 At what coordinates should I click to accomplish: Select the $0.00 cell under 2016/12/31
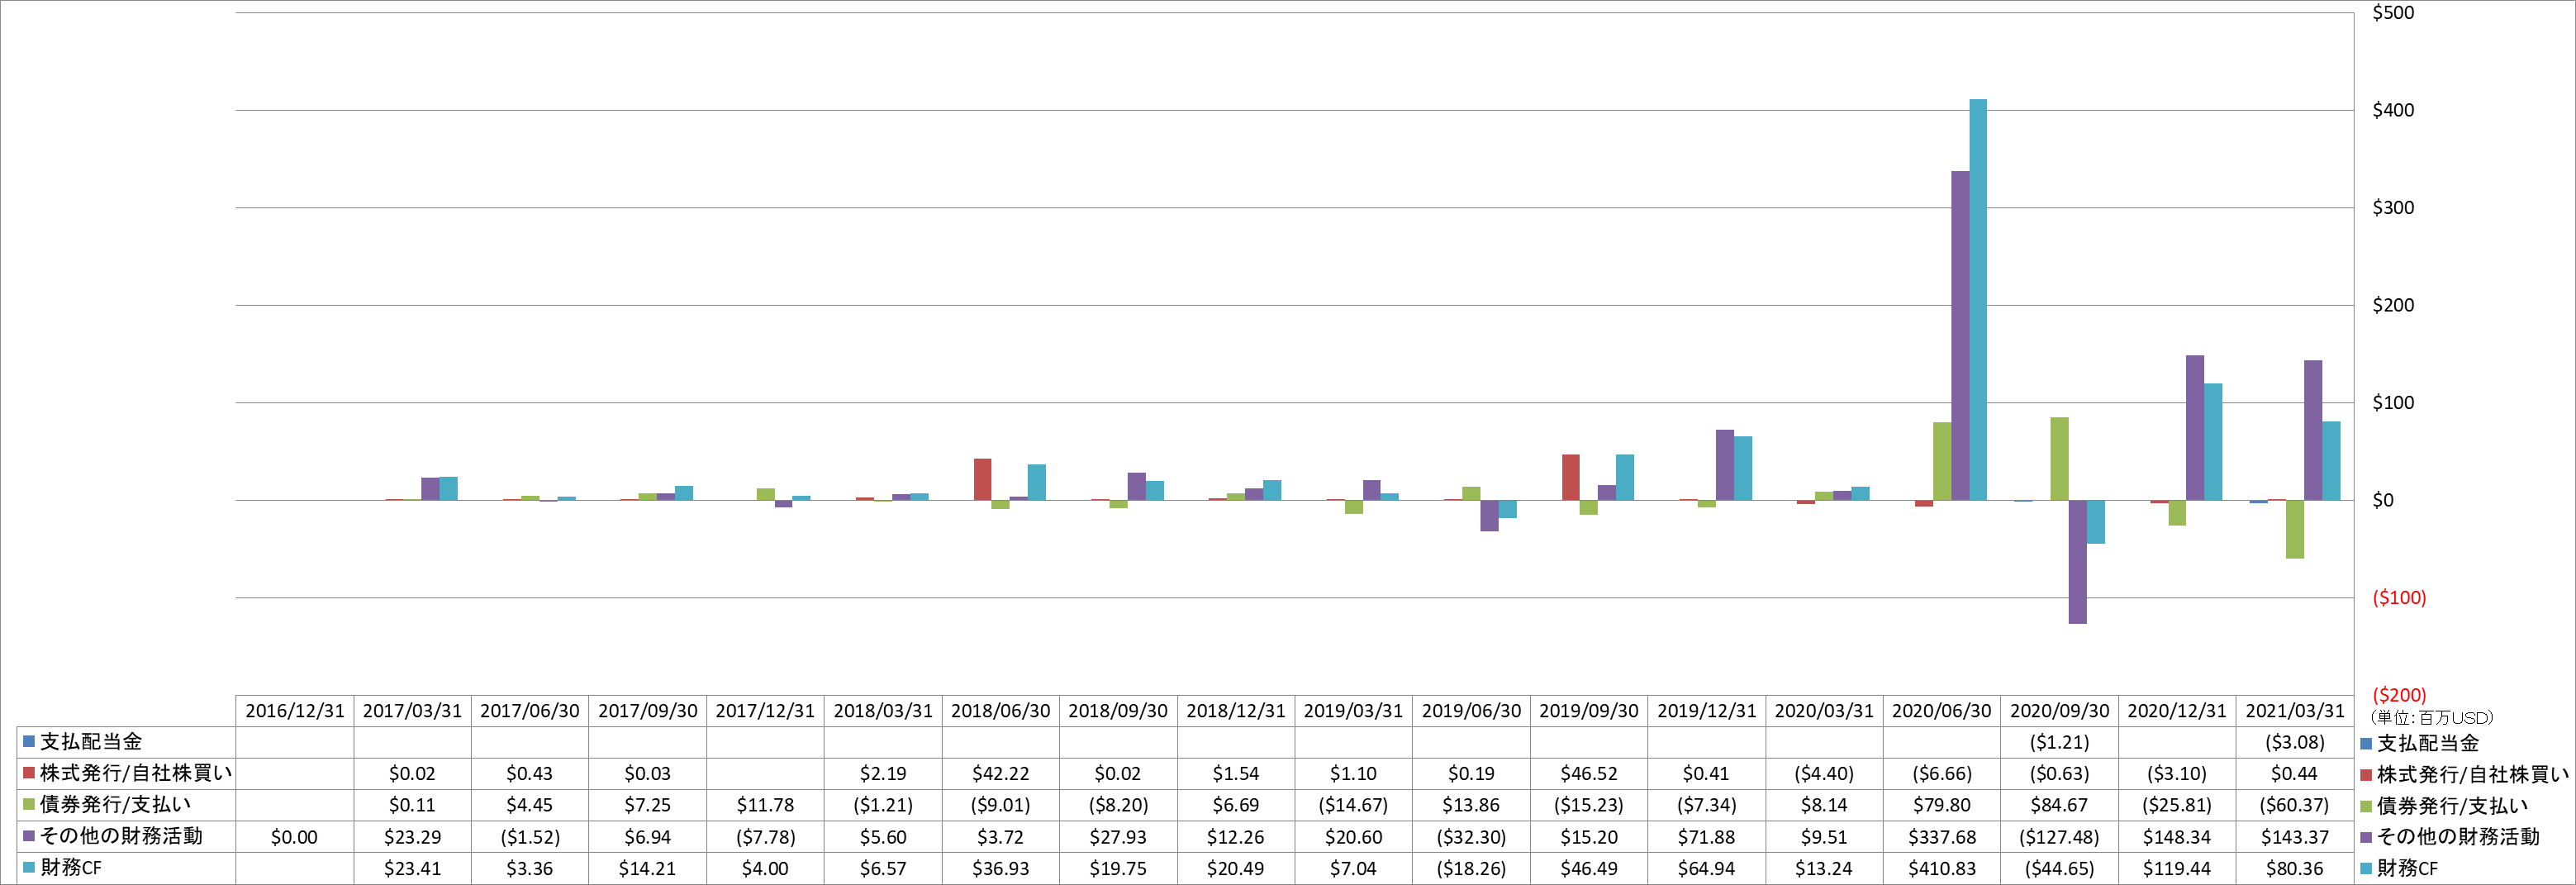(x=295, y=837)
